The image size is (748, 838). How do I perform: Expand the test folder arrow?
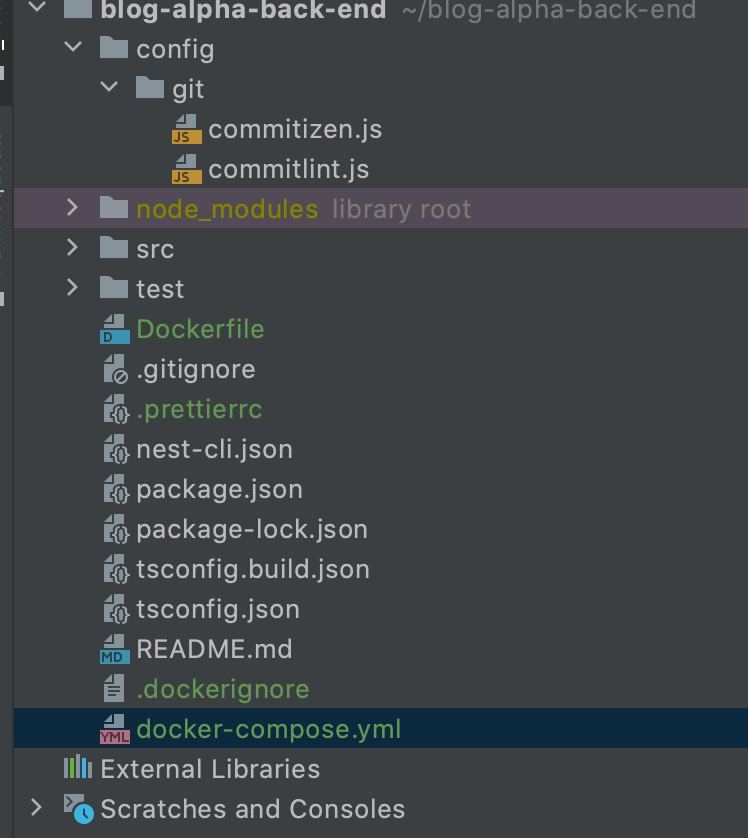coord(72,288)
